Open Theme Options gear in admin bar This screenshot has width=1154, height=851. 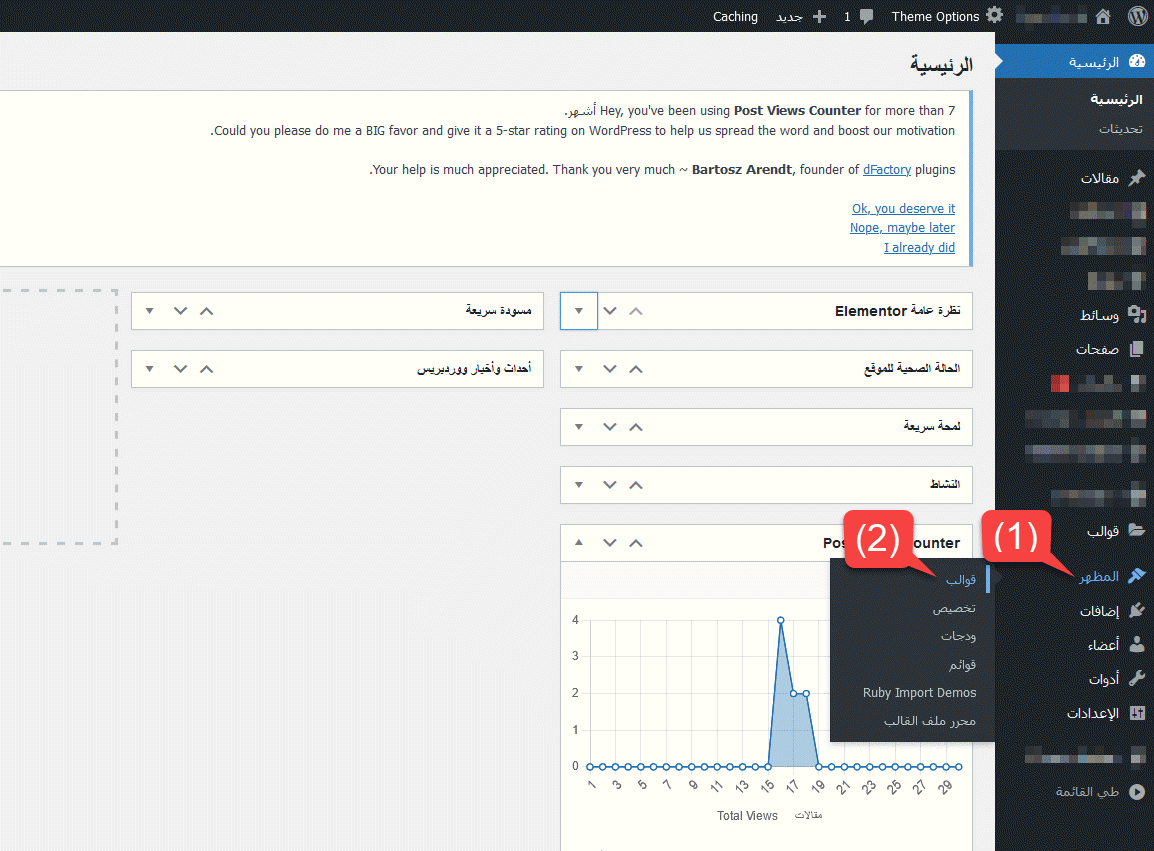point(994,16)
